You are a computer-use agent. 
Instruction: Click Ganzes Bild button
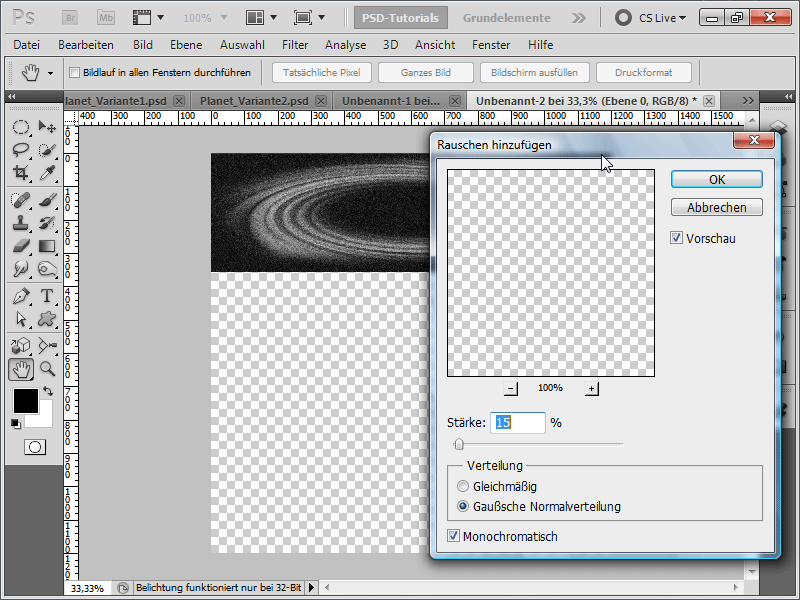426,72
